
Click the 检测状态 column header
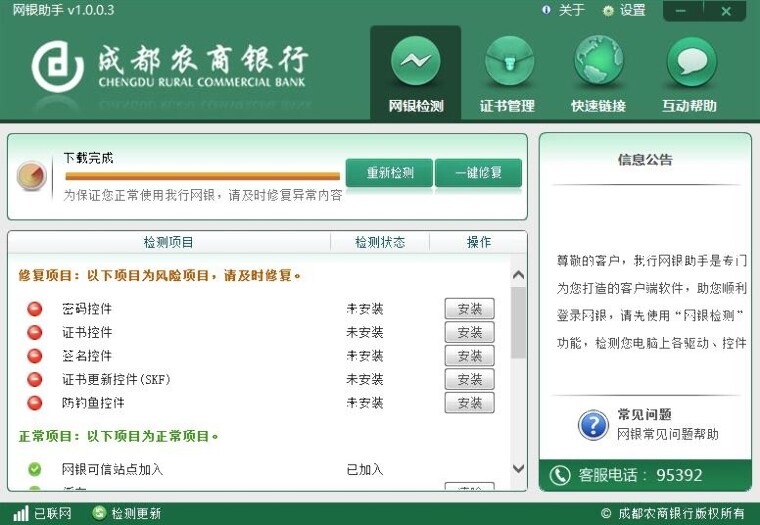tap(380, 242)
